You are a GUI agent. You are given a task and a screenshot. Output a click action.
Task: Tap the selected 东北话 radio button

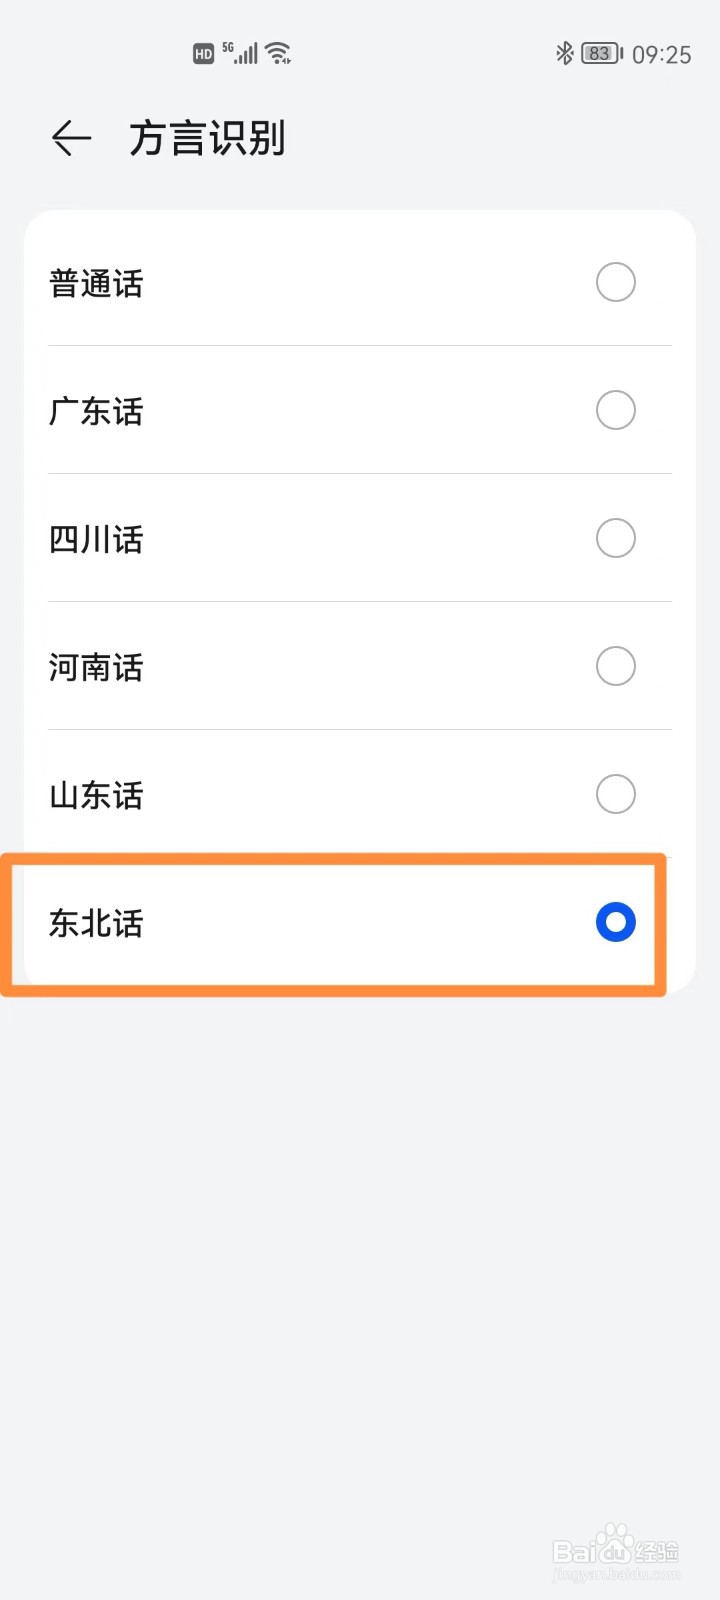(615, 922)
